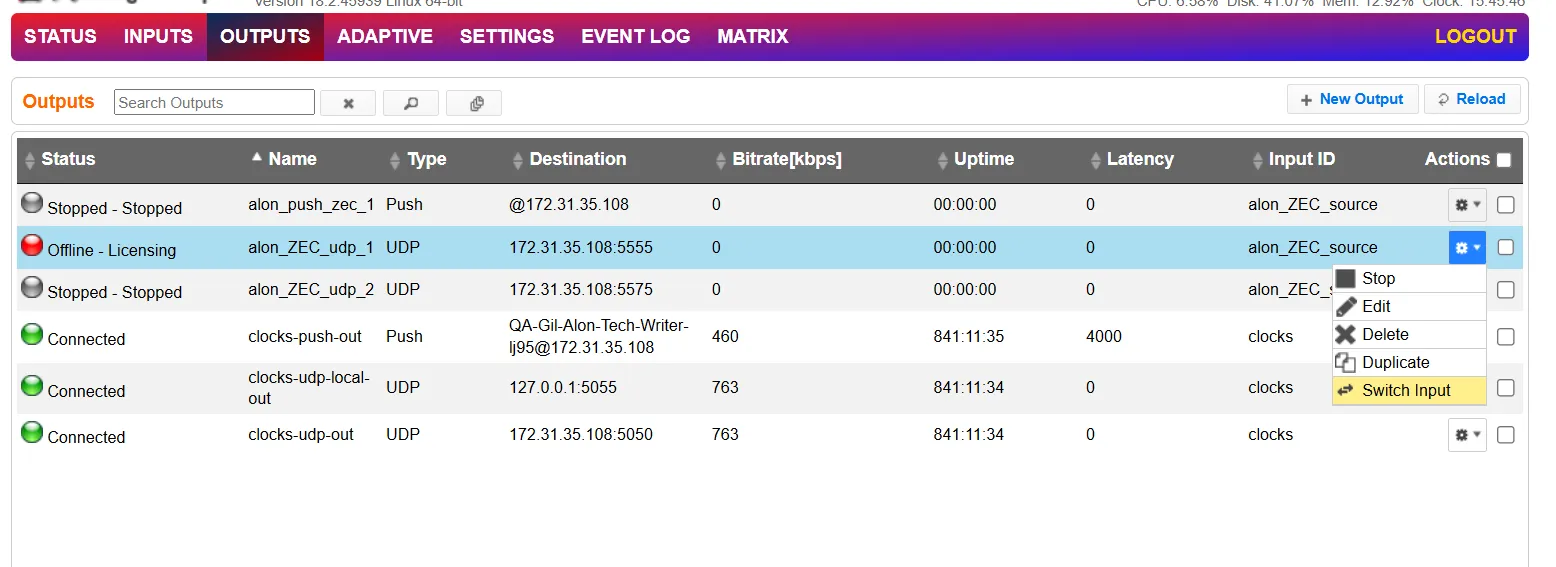
Task: Click the New Output button
Action: pos(1352,99)
